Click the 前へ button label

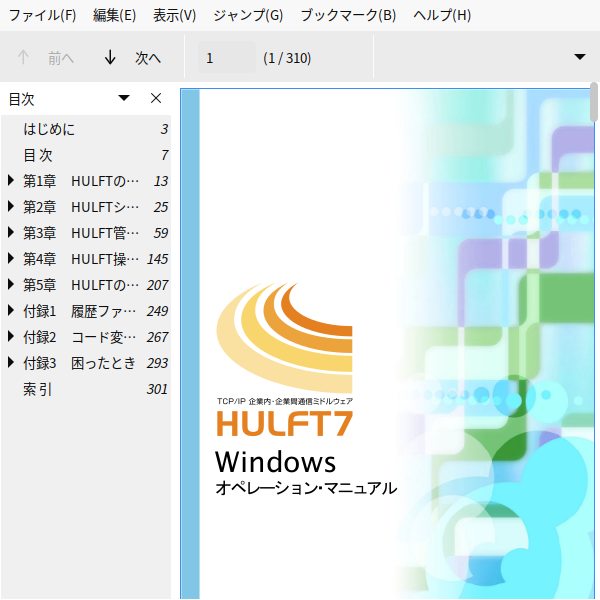click(x=61, y=58)
